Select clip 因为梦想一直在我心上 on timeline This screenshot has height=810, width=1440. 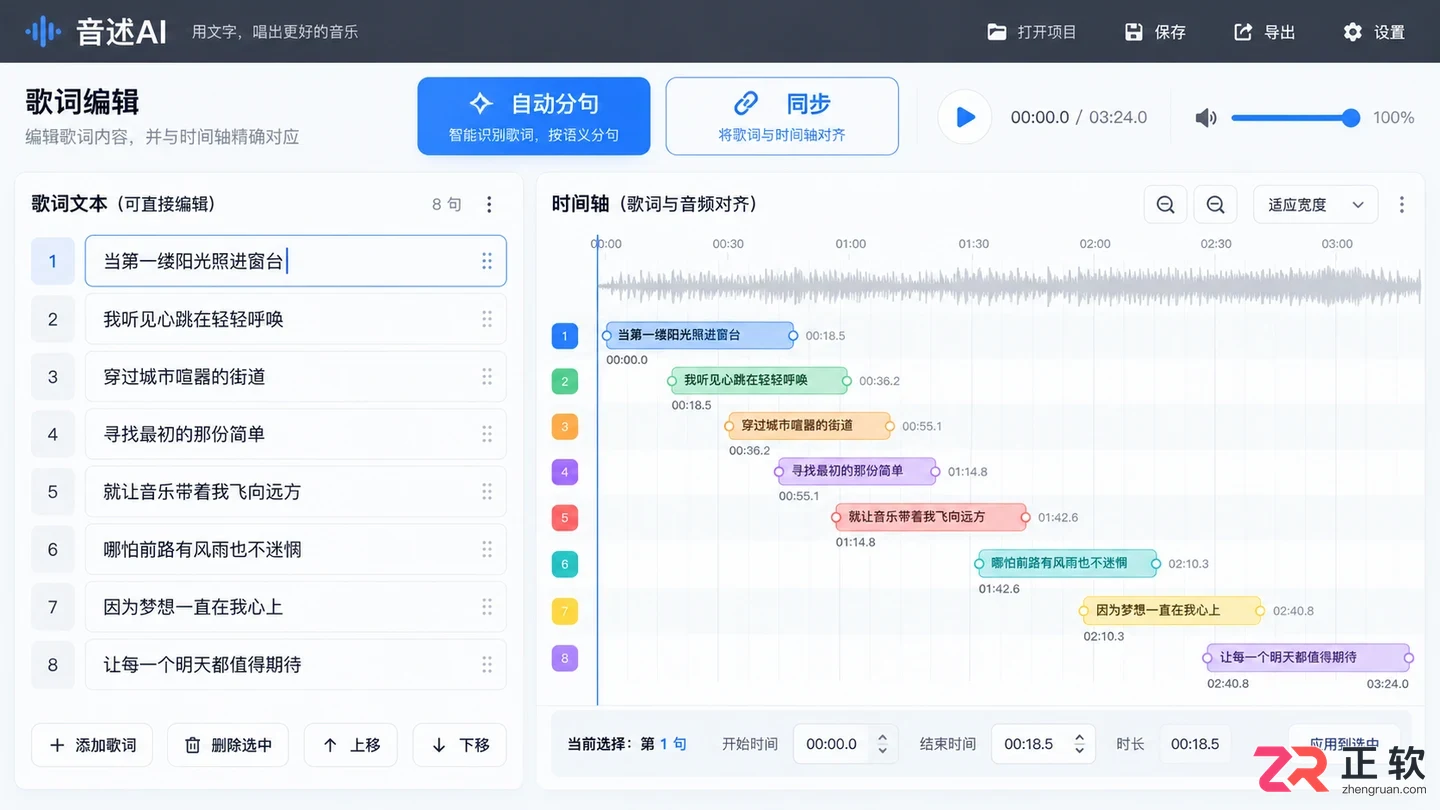(x=1173, y=610)
